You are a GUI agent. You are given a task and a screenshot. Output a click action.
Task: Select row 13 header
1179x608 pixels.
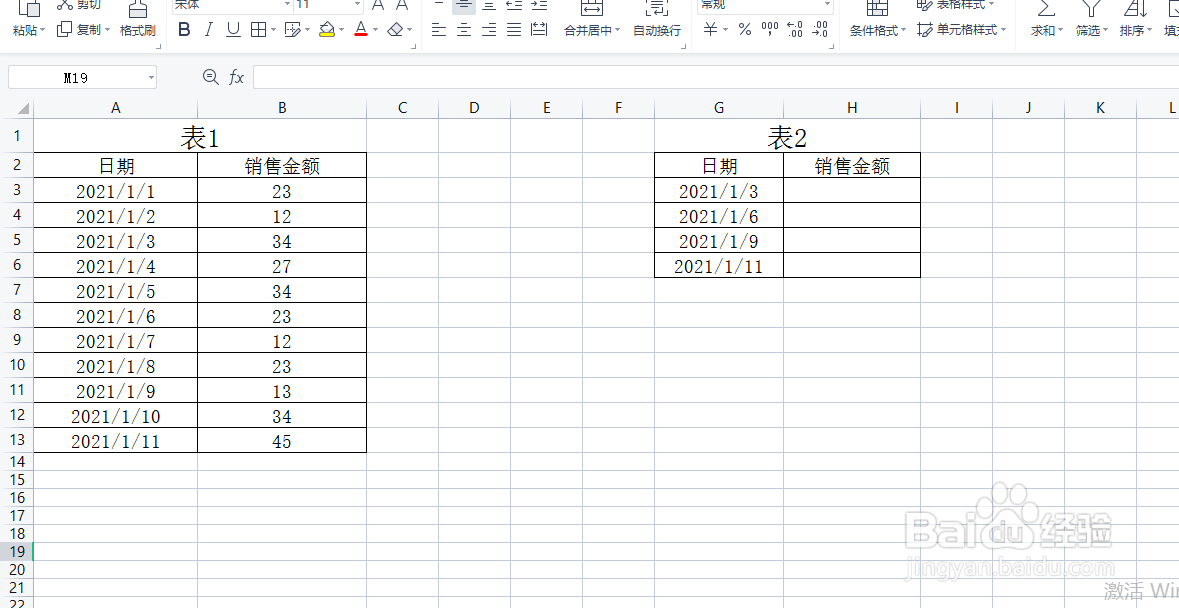(17, 440)
